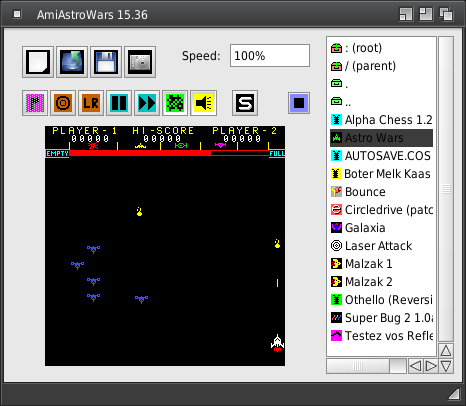466x406 pixels.
Task: Open the (root) directory entry
Action: pyautogui.click(x=381, y=48)
